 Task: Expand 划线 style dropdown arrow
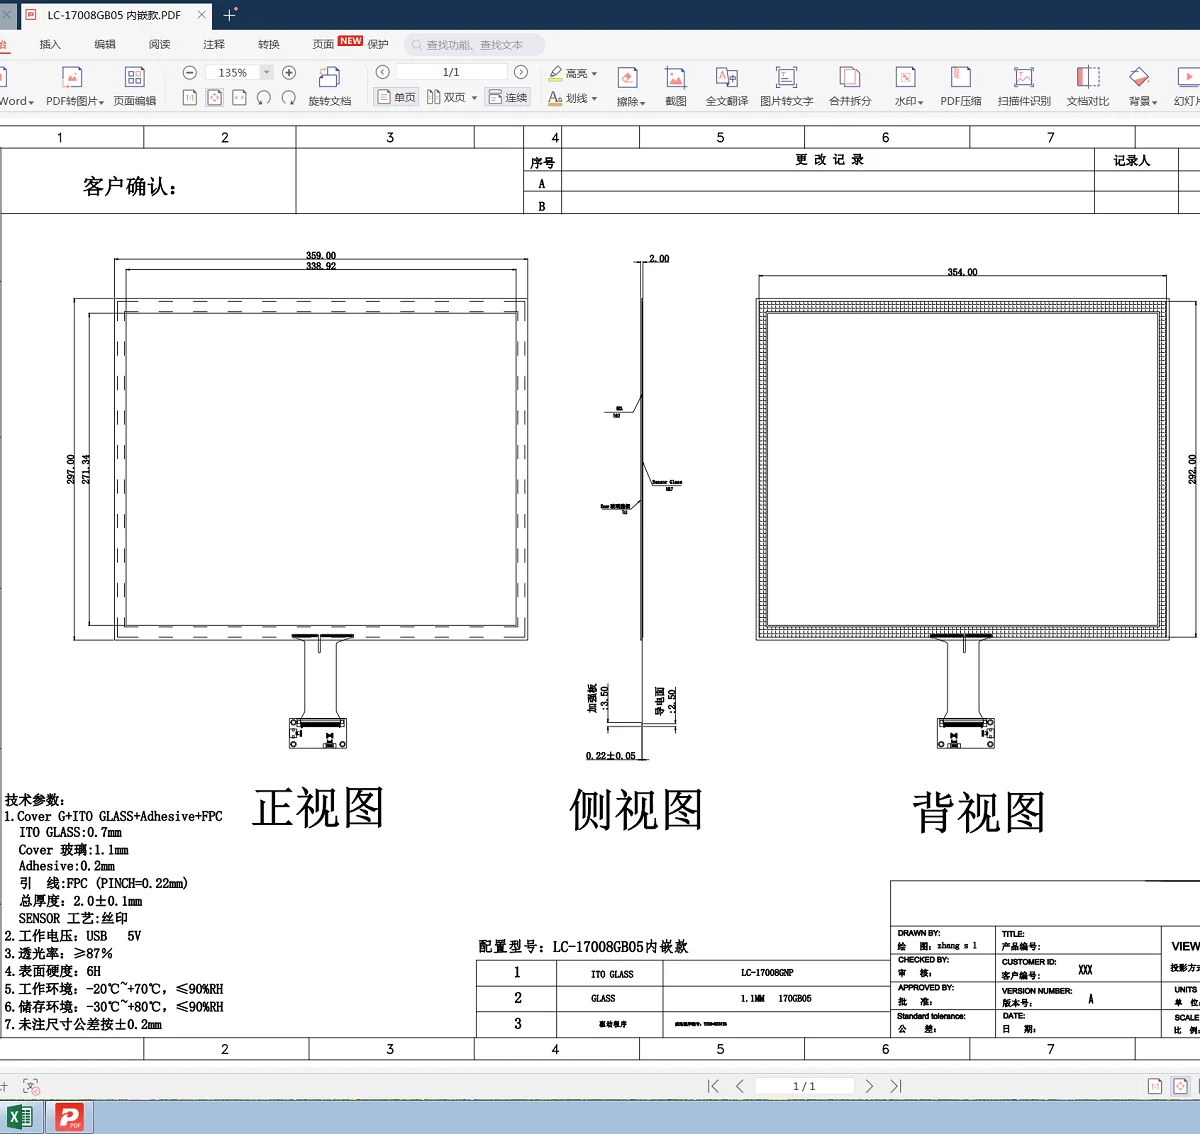click(594, 98)
